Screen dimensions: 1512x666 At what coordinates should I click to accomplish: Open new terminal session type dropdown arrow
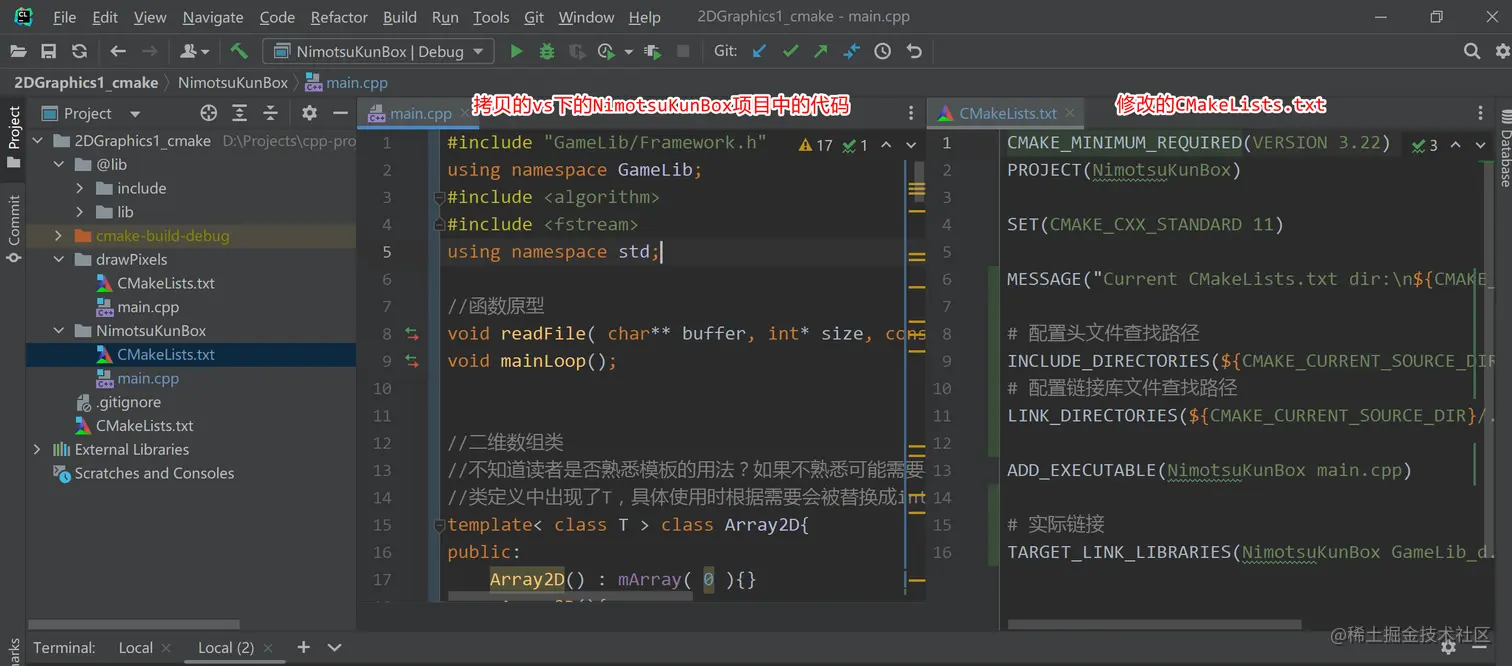tap(335, 648)
